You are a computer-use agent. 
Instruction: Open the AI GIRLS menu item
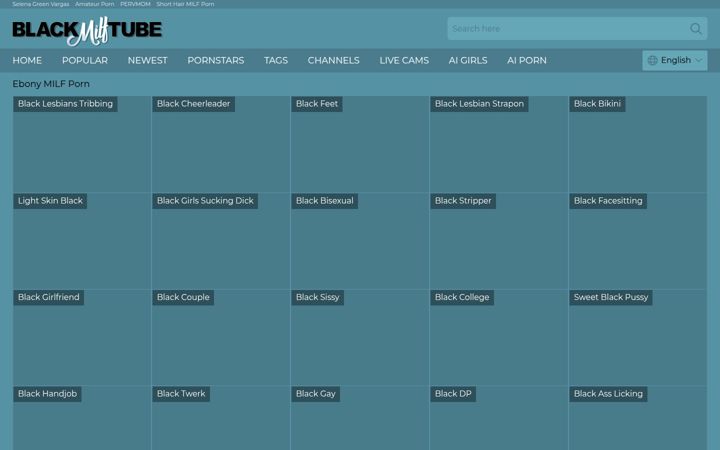point(468,61)
